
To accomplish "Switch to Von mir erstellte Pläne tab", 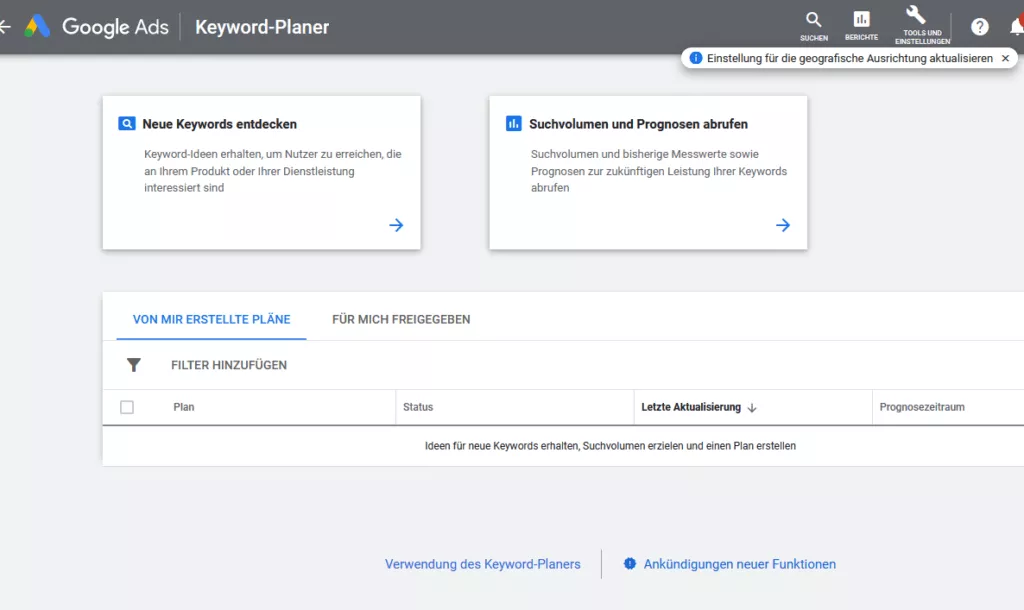I will [x=212, y=319].
